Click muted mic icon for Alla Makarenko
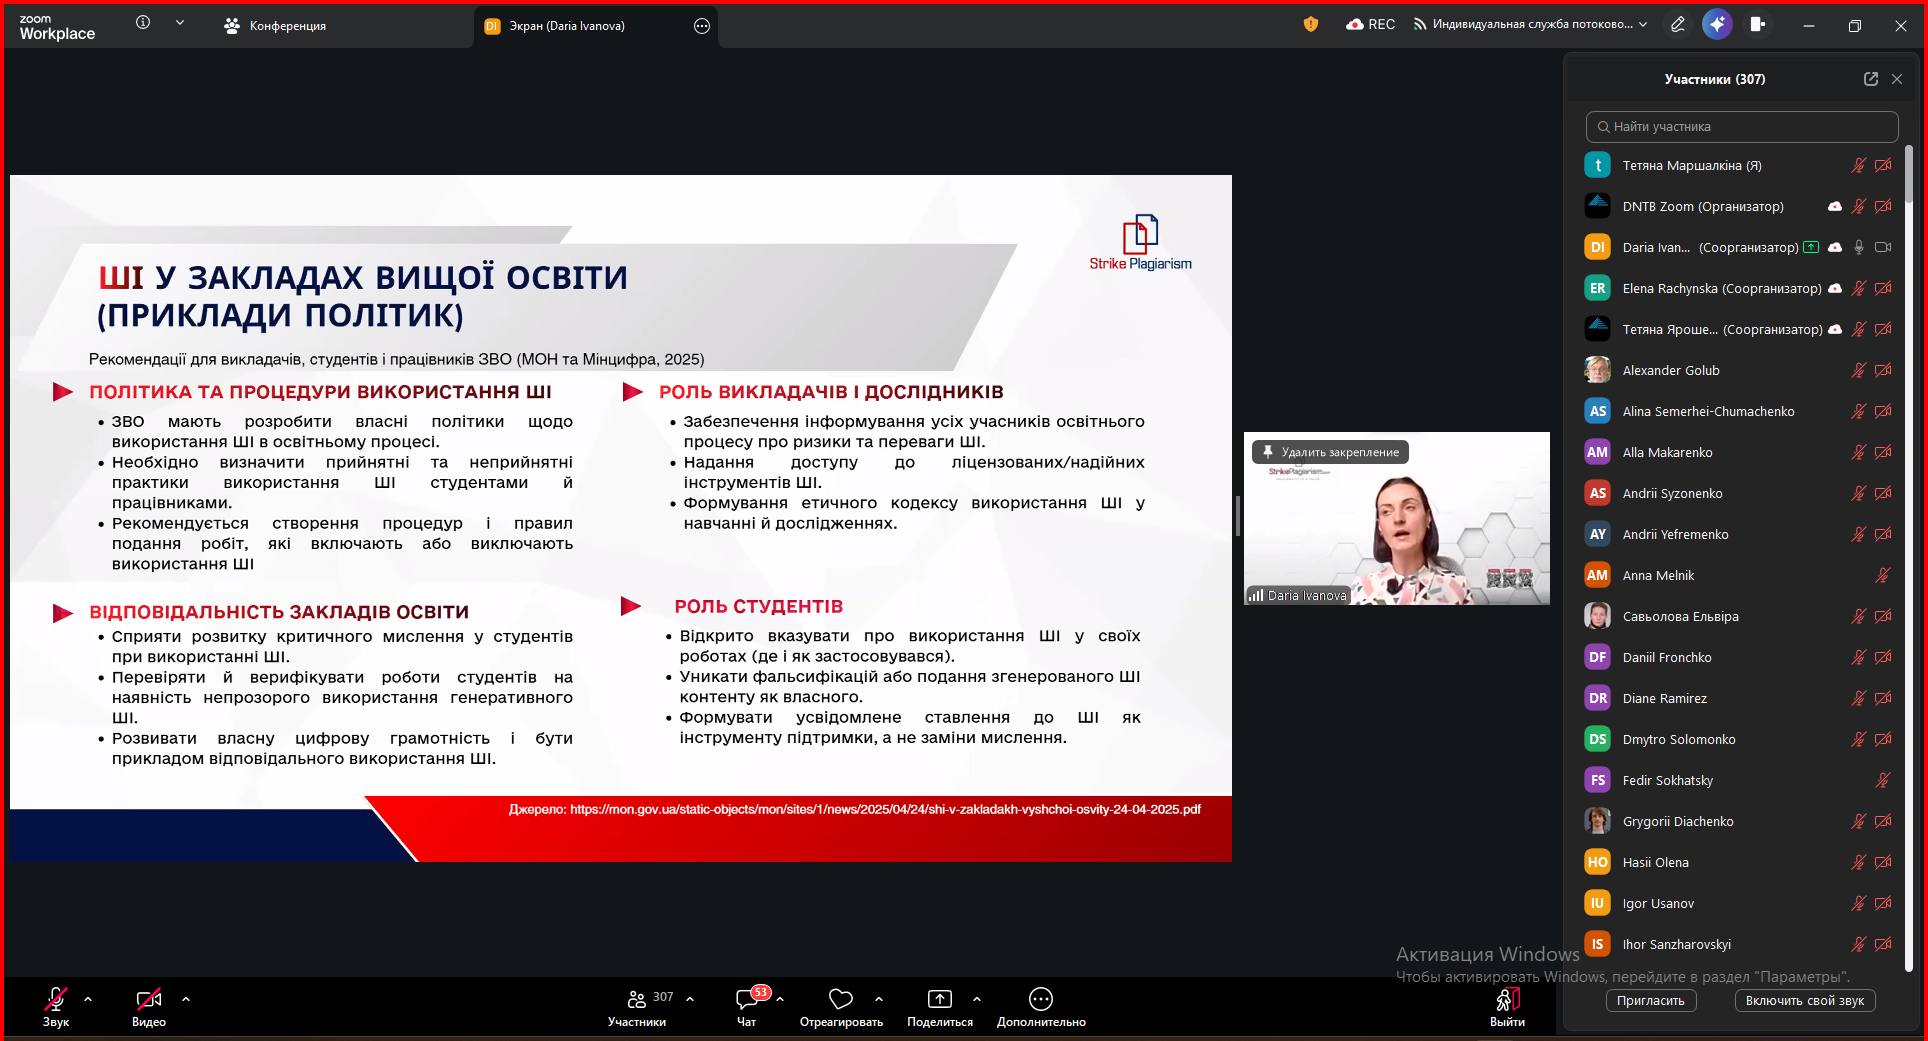Screen dimensions: 1928x1041 [1859, 453]
